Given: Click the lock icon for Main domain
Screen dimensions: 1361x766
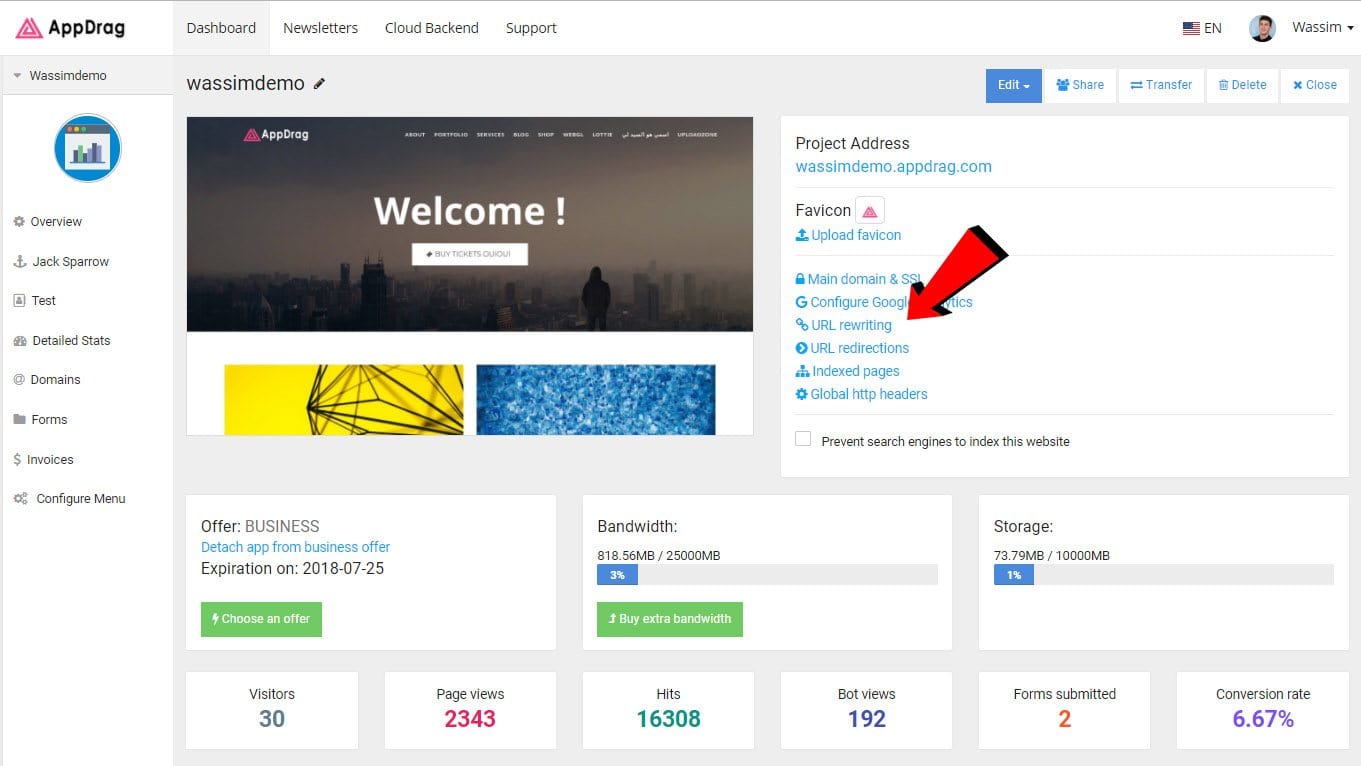Looking at the screenshot, I should pyautogui.click(x=800, y=279).
